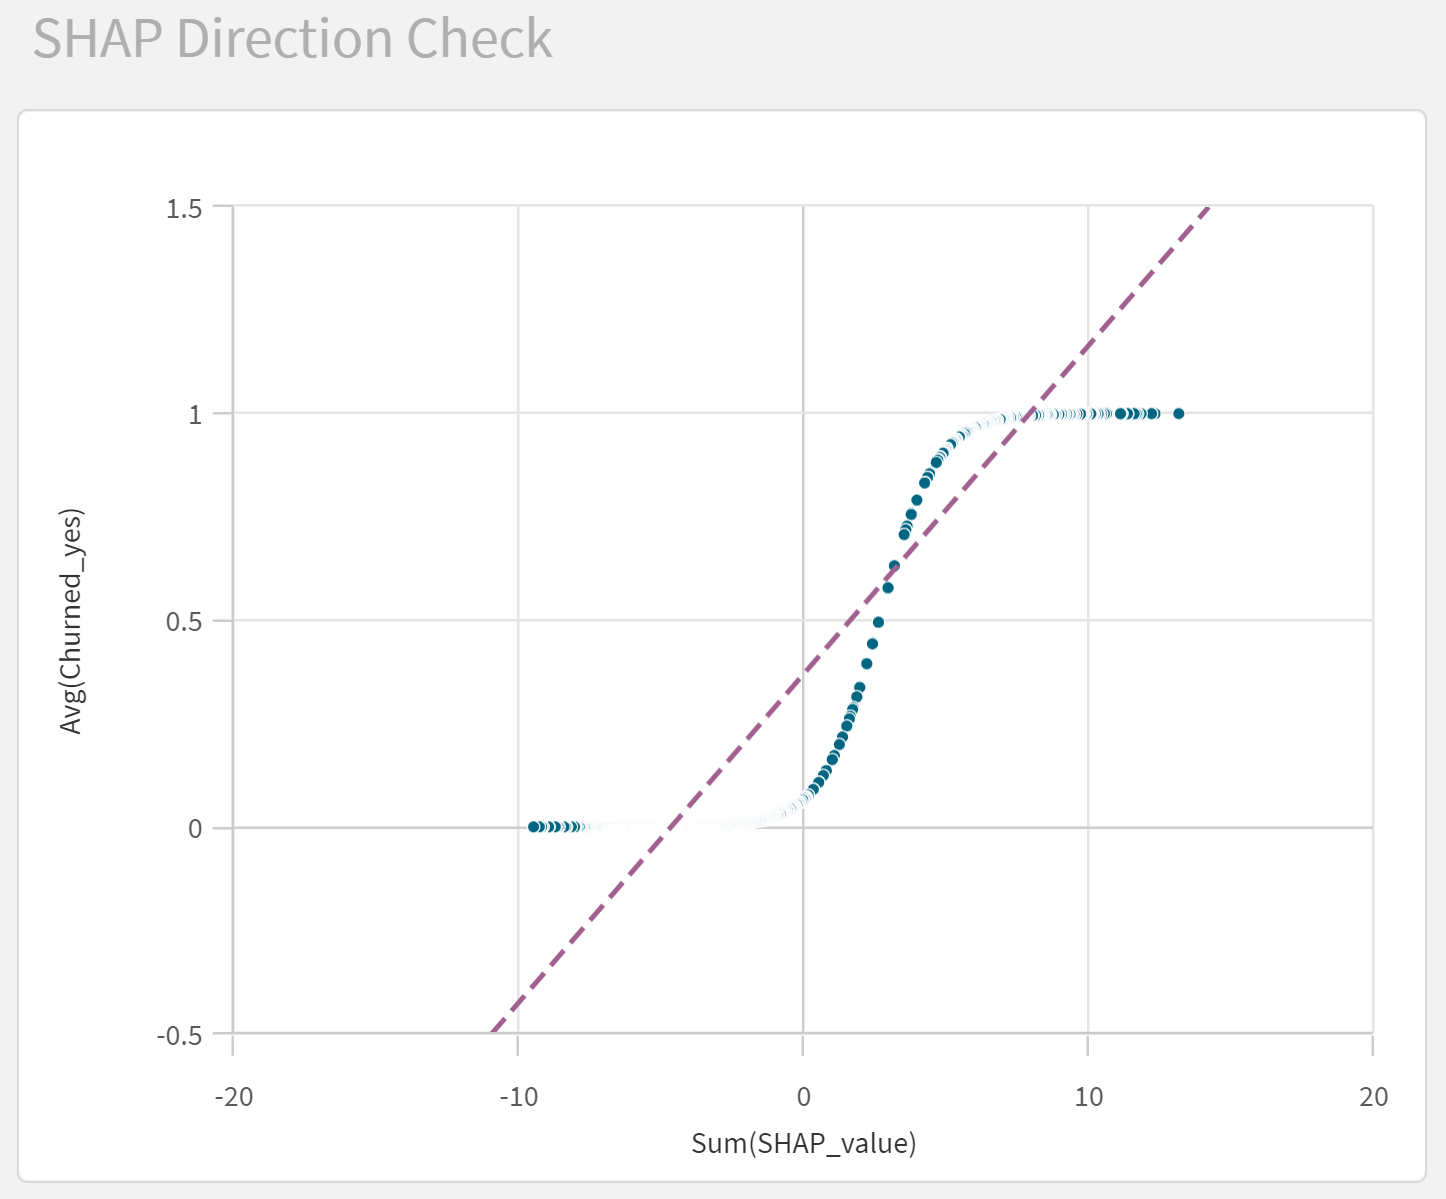Click the 20 x-axis label
Screen dimensions: 1446x1199
1374,1097
